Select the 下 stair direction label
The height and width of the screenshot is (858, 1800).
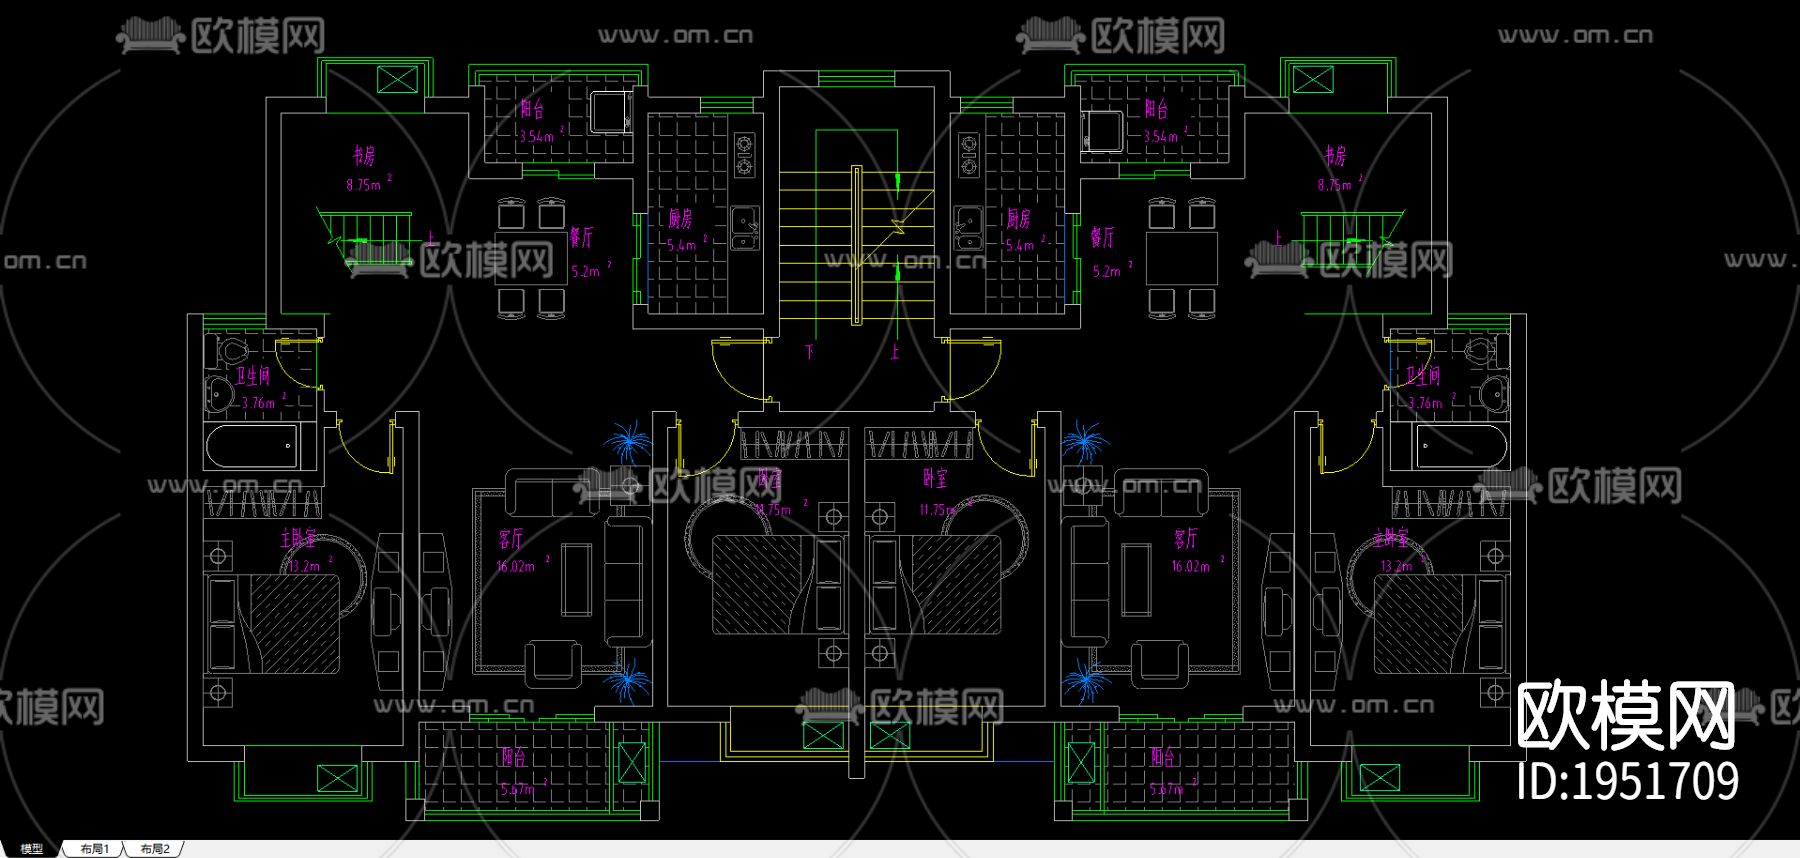coord(810,352)
